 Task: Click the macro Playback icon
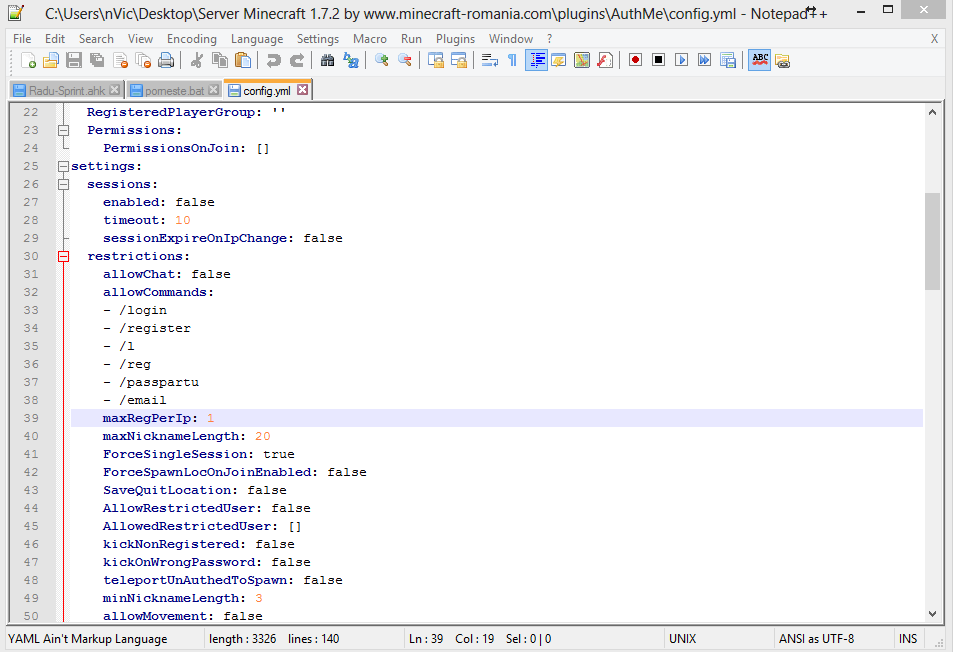(x=681, y=60)
